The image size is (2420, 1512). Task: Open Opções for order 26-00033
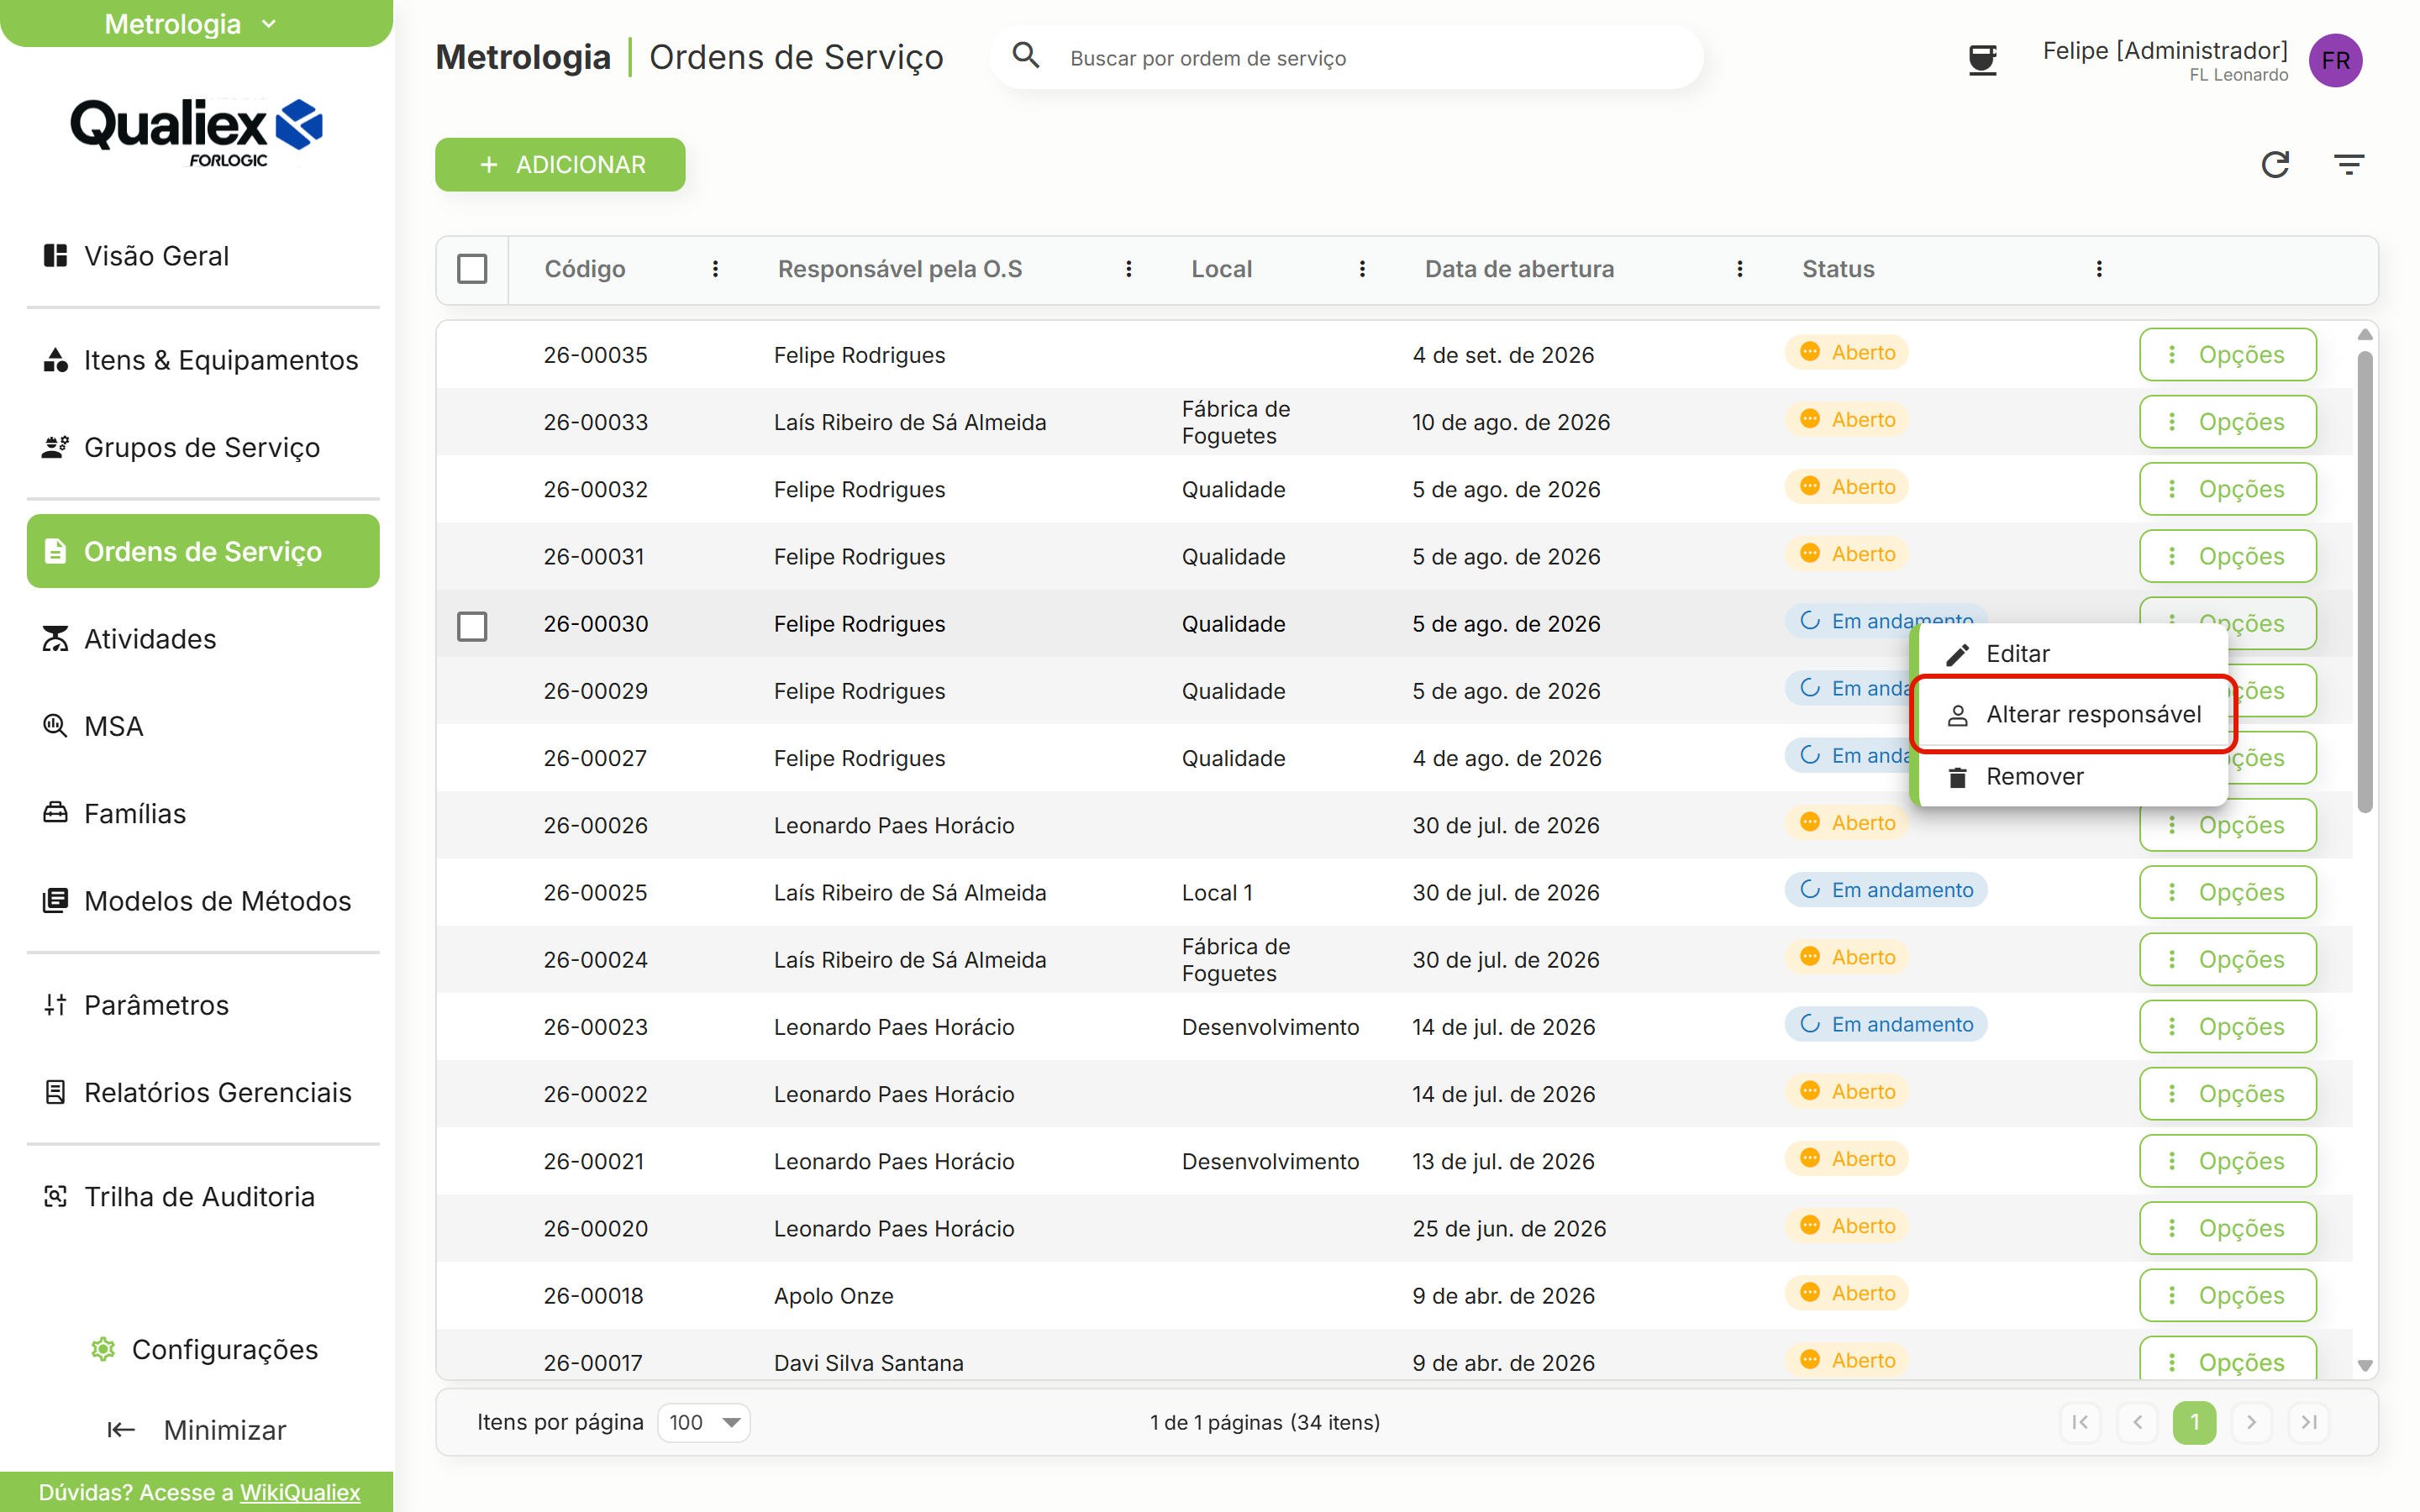pyautogui.click(x=2227, y=421)
